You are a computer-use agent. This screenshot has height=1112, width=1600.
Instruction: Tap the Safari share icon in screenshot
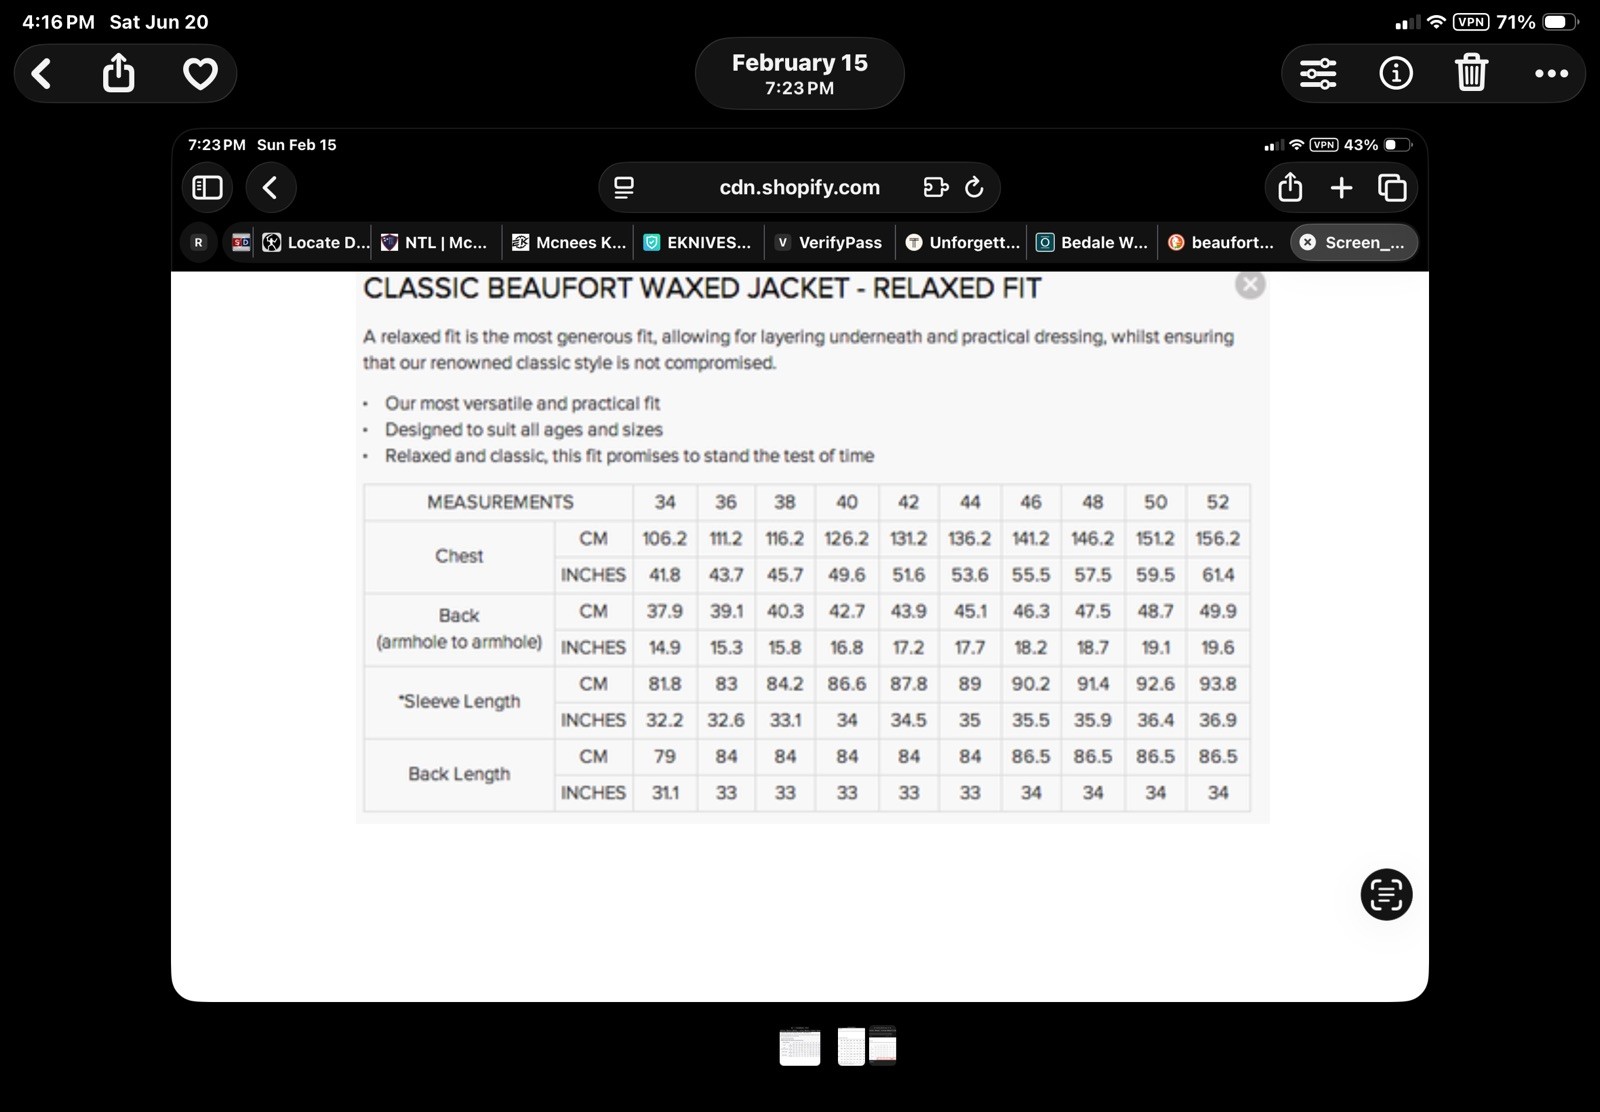tap(1290, 187)
